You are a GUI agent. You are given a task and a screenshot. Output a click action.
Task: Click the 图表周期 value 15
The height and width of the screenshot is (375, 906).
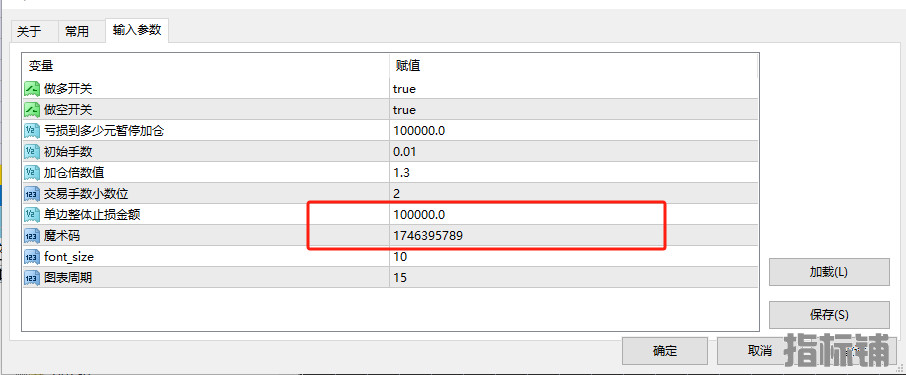pyautogui.click(x=400, y=278)
